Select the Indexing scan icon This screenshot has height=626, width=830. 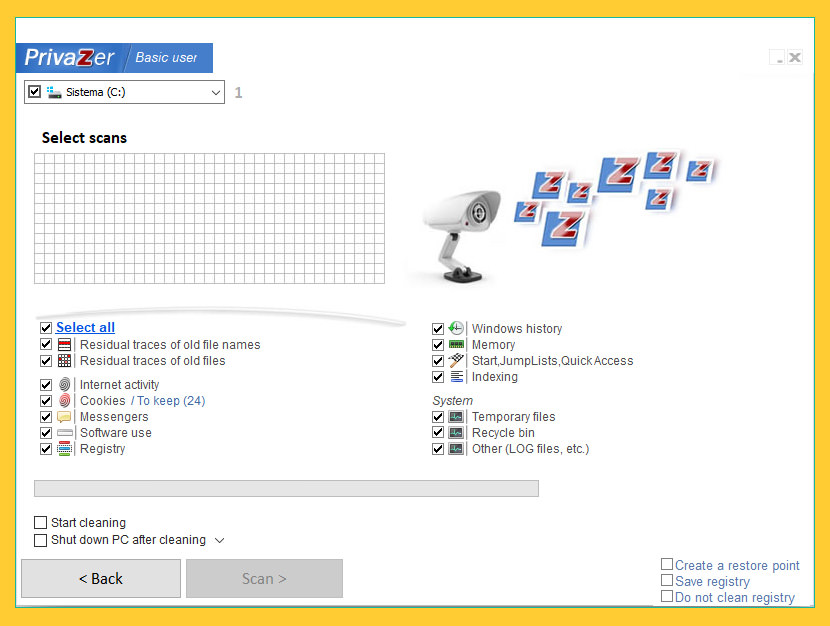point(456,377)
